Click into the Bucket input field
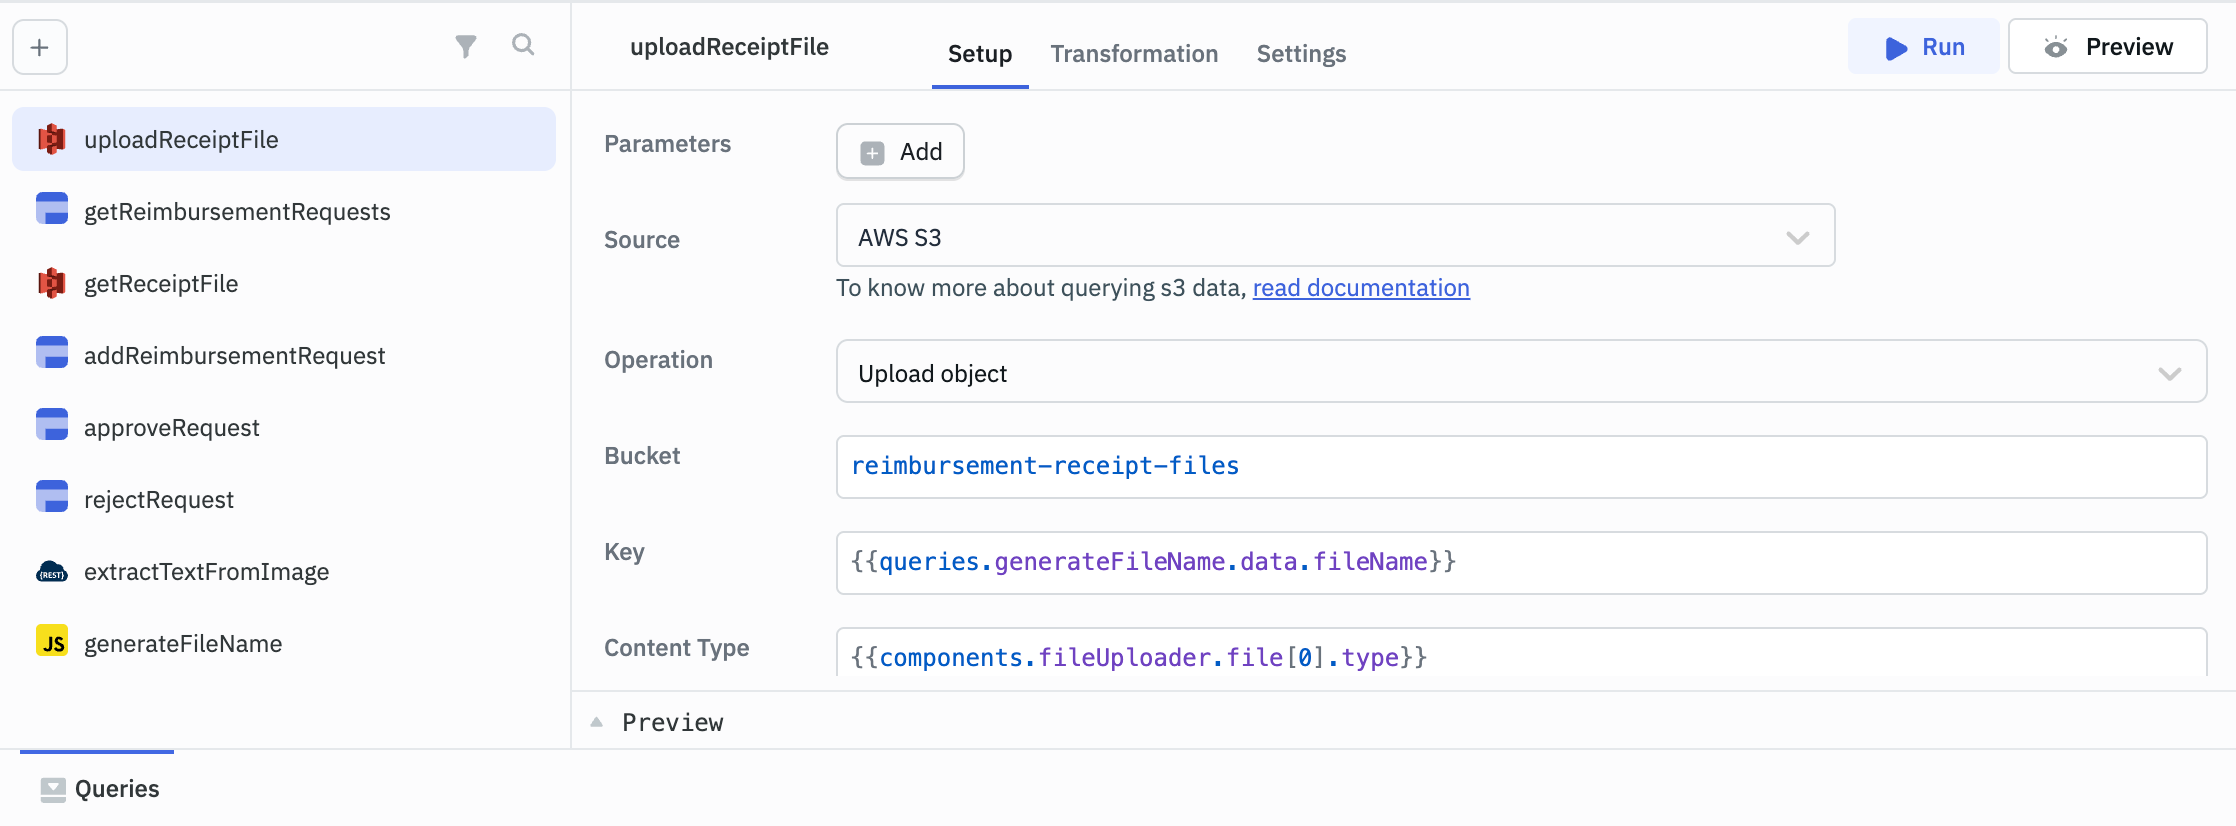Image resolution: width=2236 pixels, height=826 pixels. click(x=1520, y=467)
